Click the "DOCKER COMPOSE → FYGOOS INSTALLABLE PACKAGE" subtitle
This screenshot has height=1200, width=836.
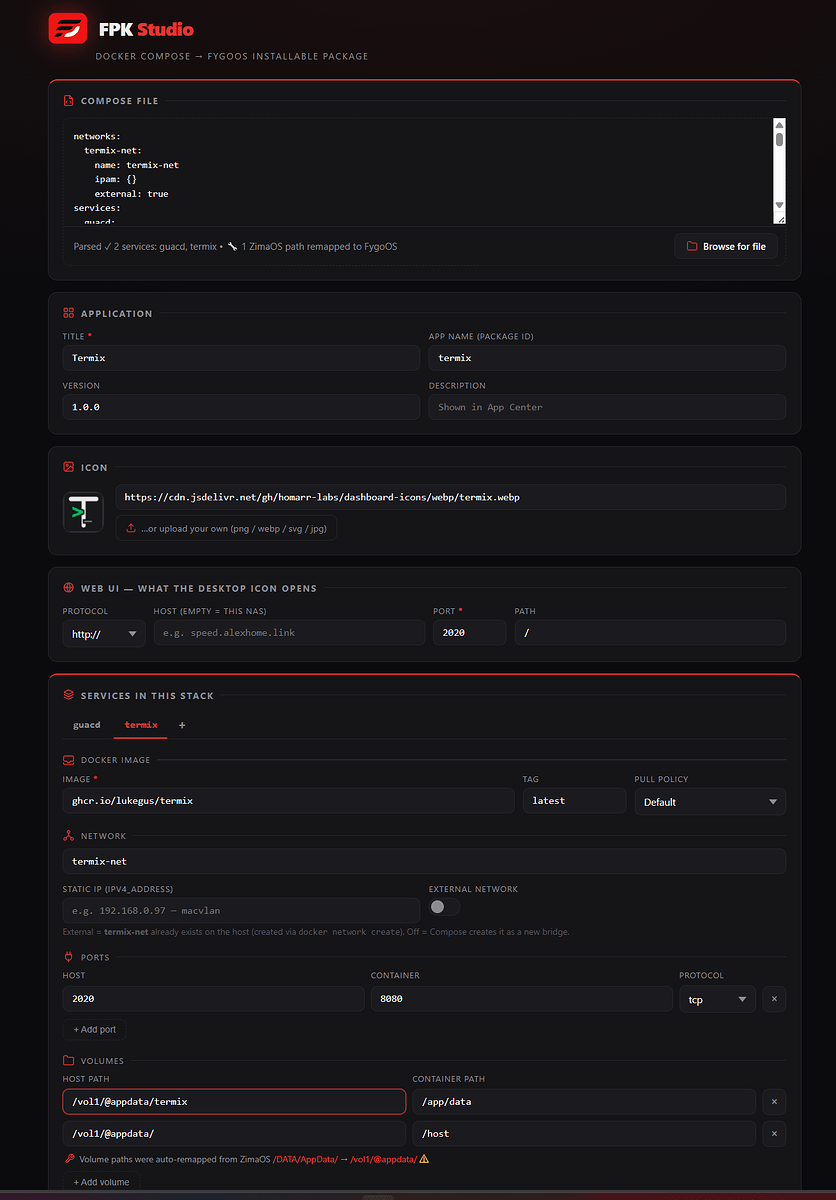[x=232, y=56]
